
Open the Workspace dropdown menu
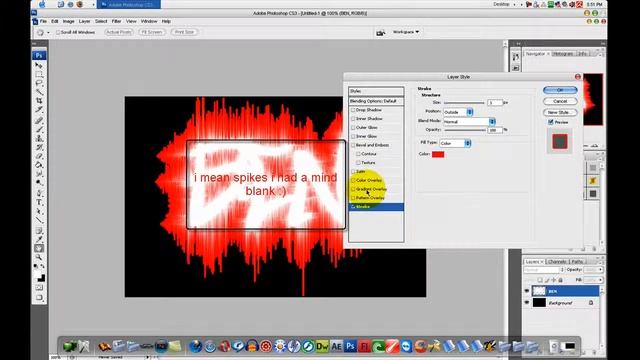pyautogui.click(x=406, y=32)
